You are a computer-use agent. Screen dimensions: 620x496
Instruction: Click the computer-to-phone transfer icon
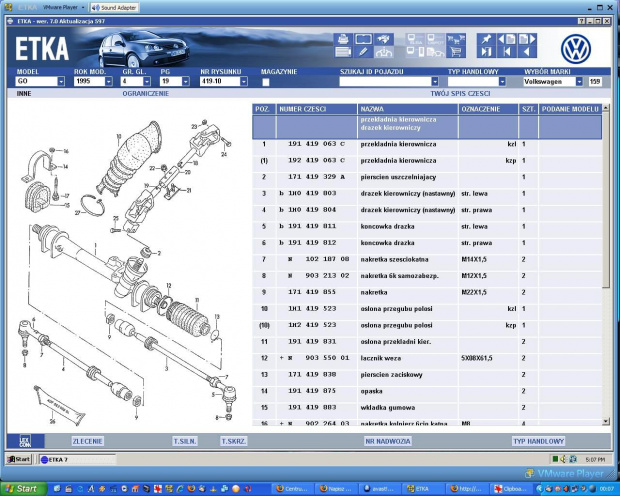click(x=416, y=52)
